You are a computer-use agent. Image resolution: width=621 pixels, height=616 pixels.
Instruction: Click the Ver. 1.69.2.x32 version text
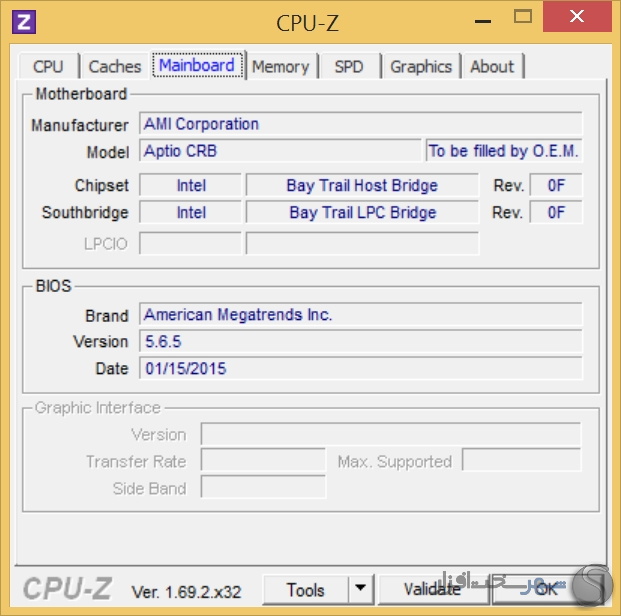186,592
